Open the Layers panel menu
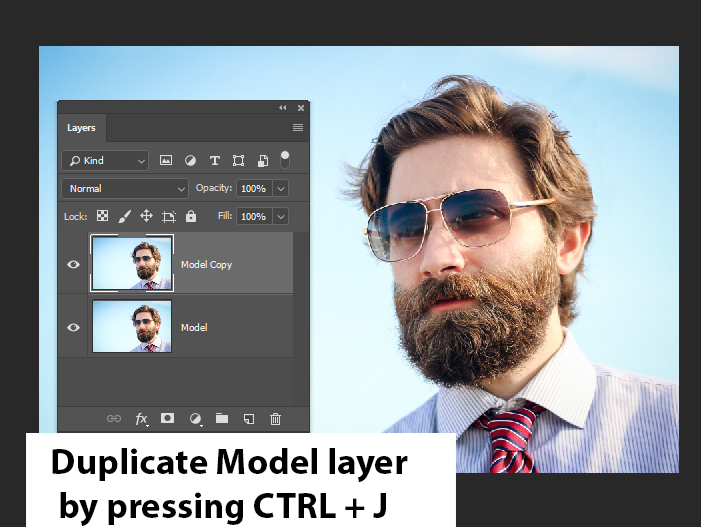This screenshot has width=701, height=527. (x=298, y=128)
